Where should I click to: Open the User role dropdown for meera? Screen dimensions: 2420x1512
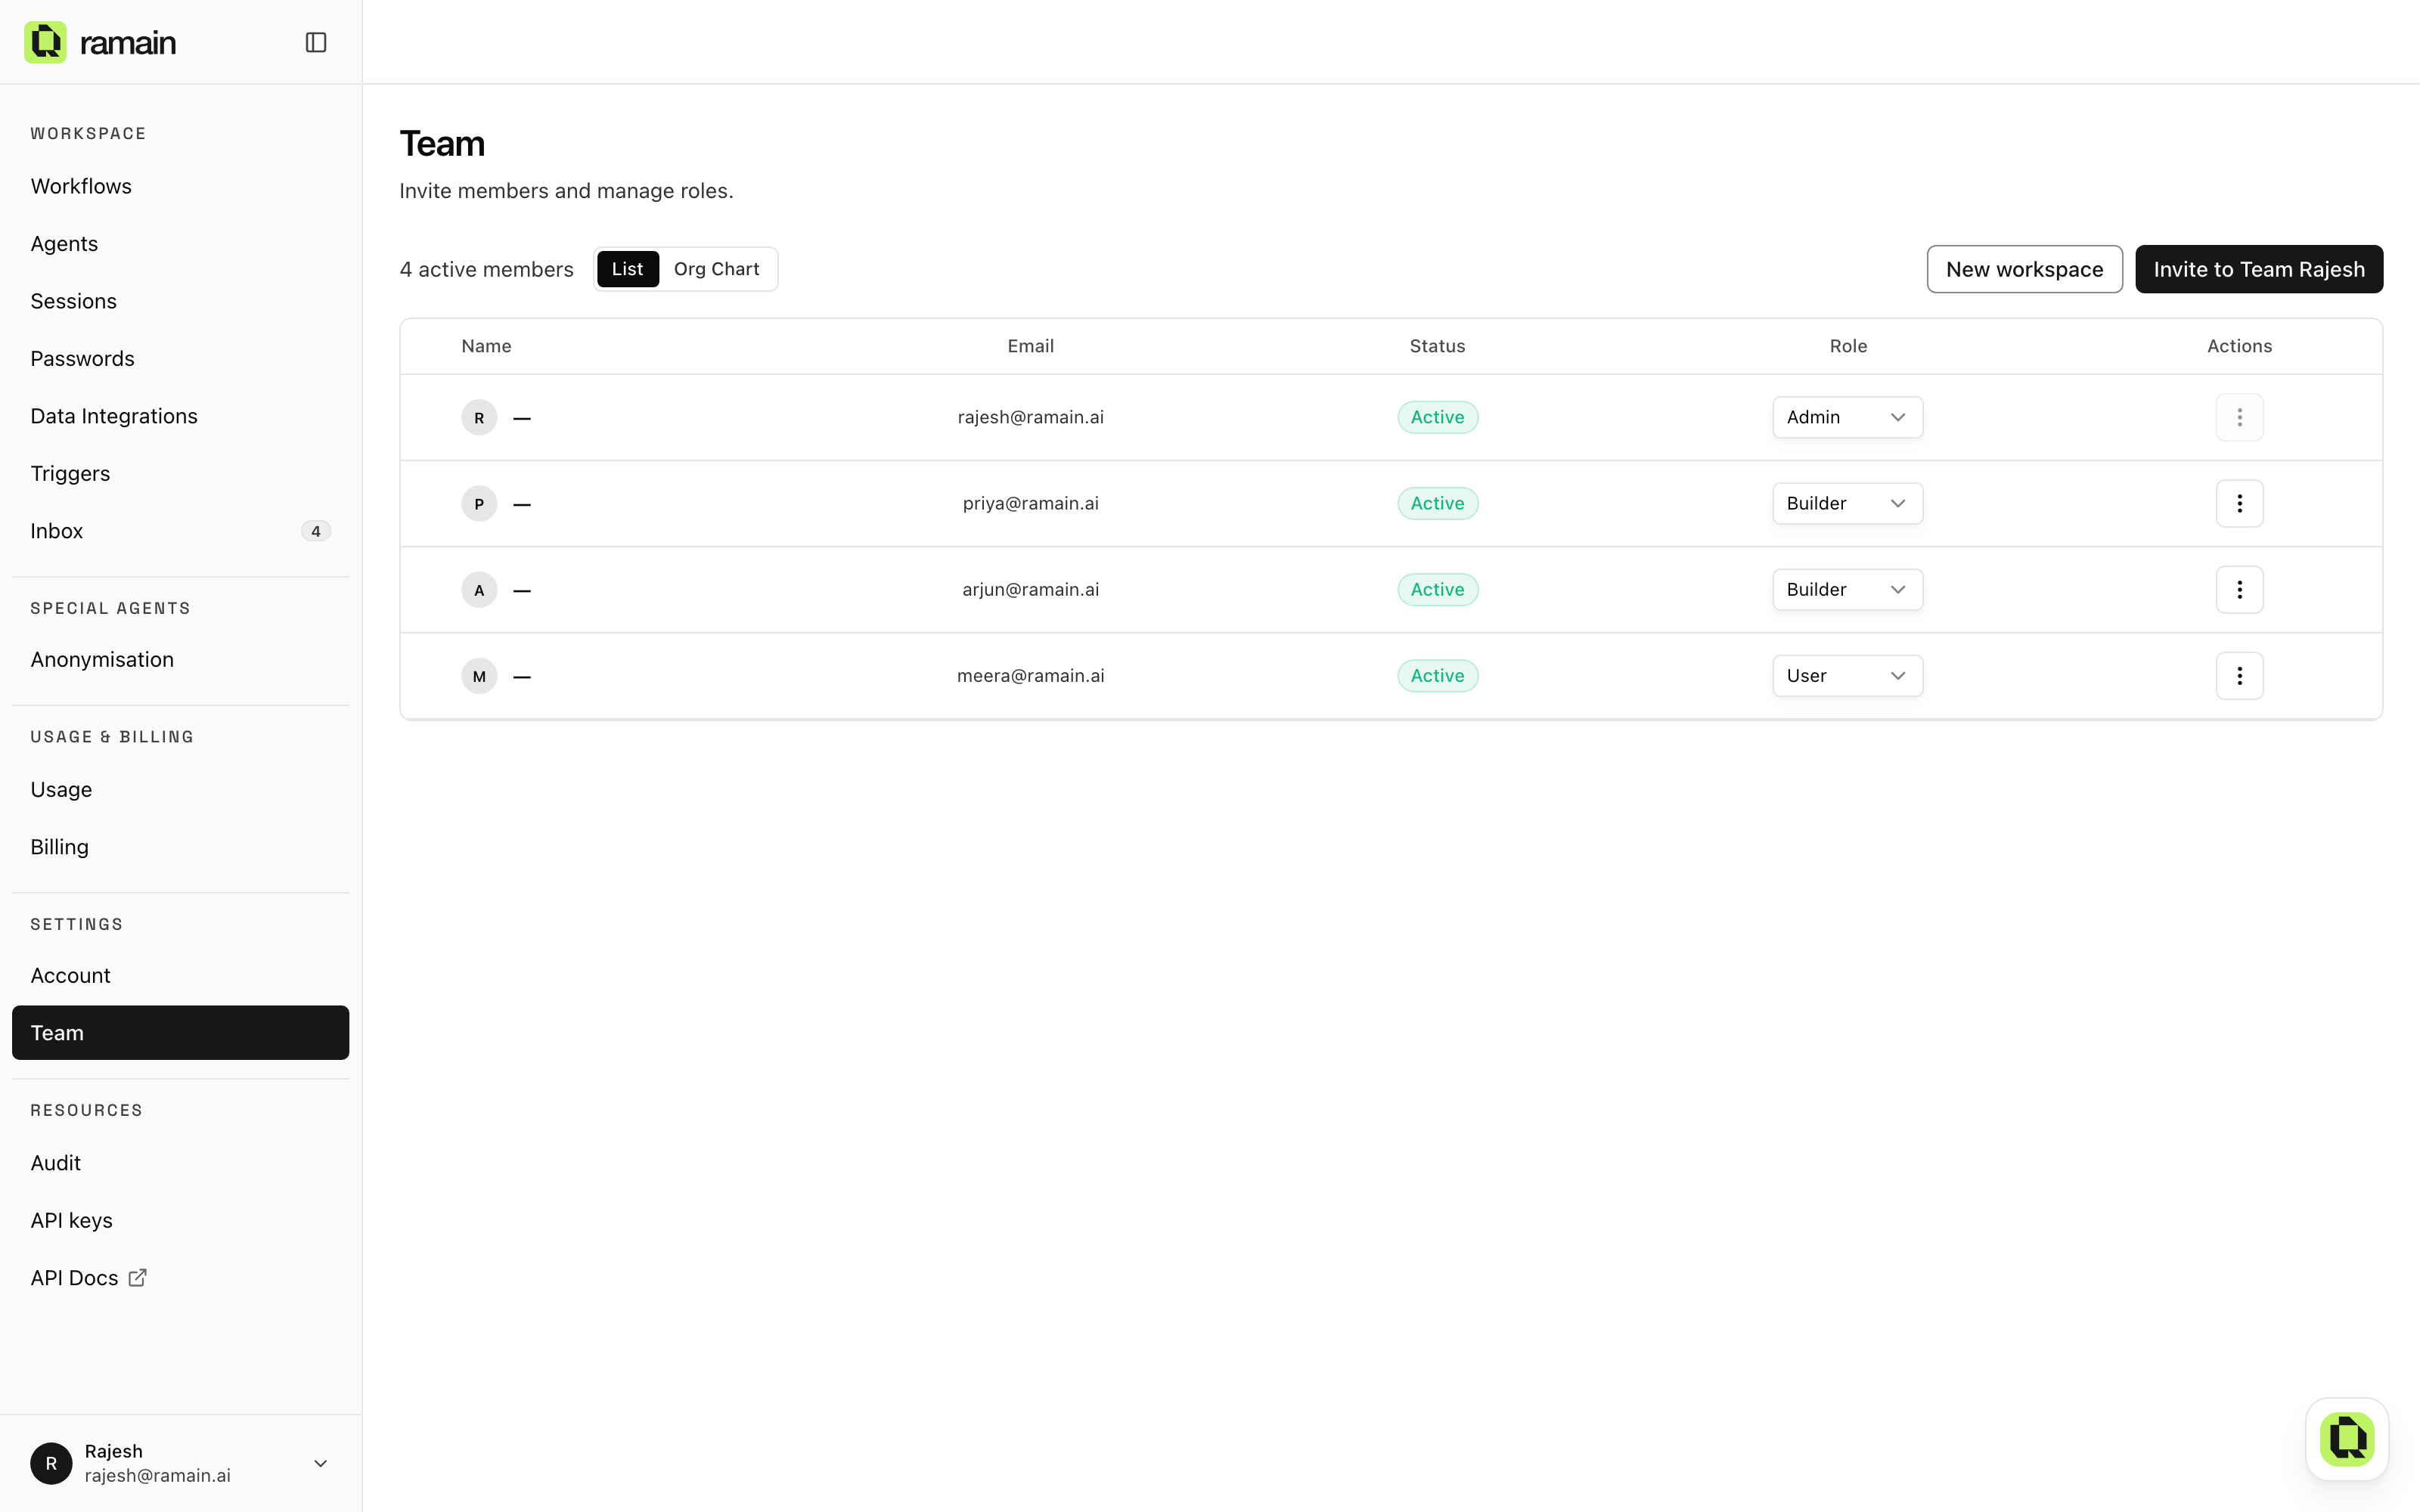pos(1847,676)
